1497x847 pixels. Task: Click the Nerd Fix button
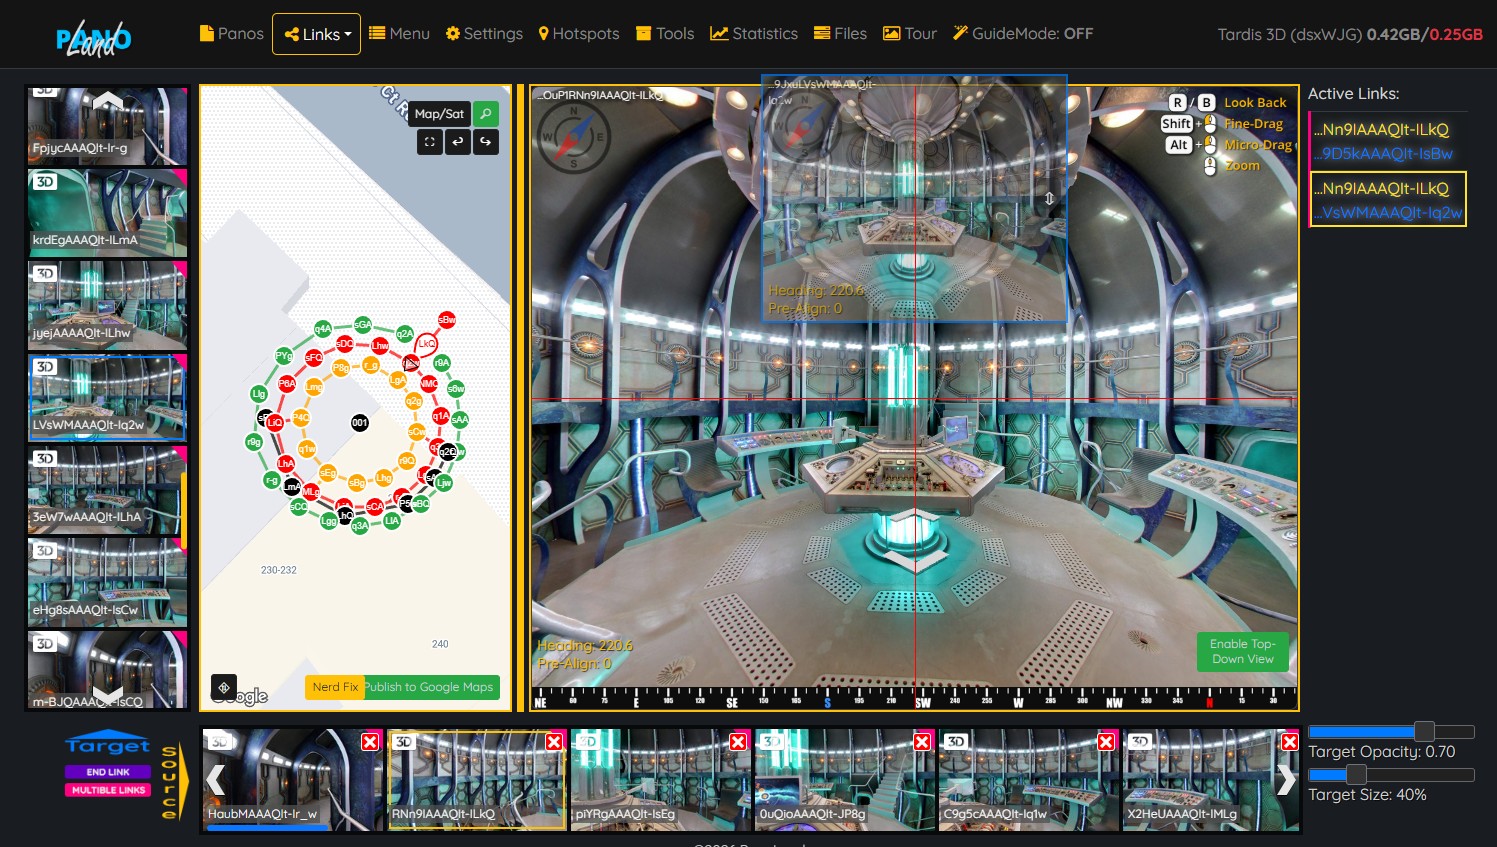335,687
